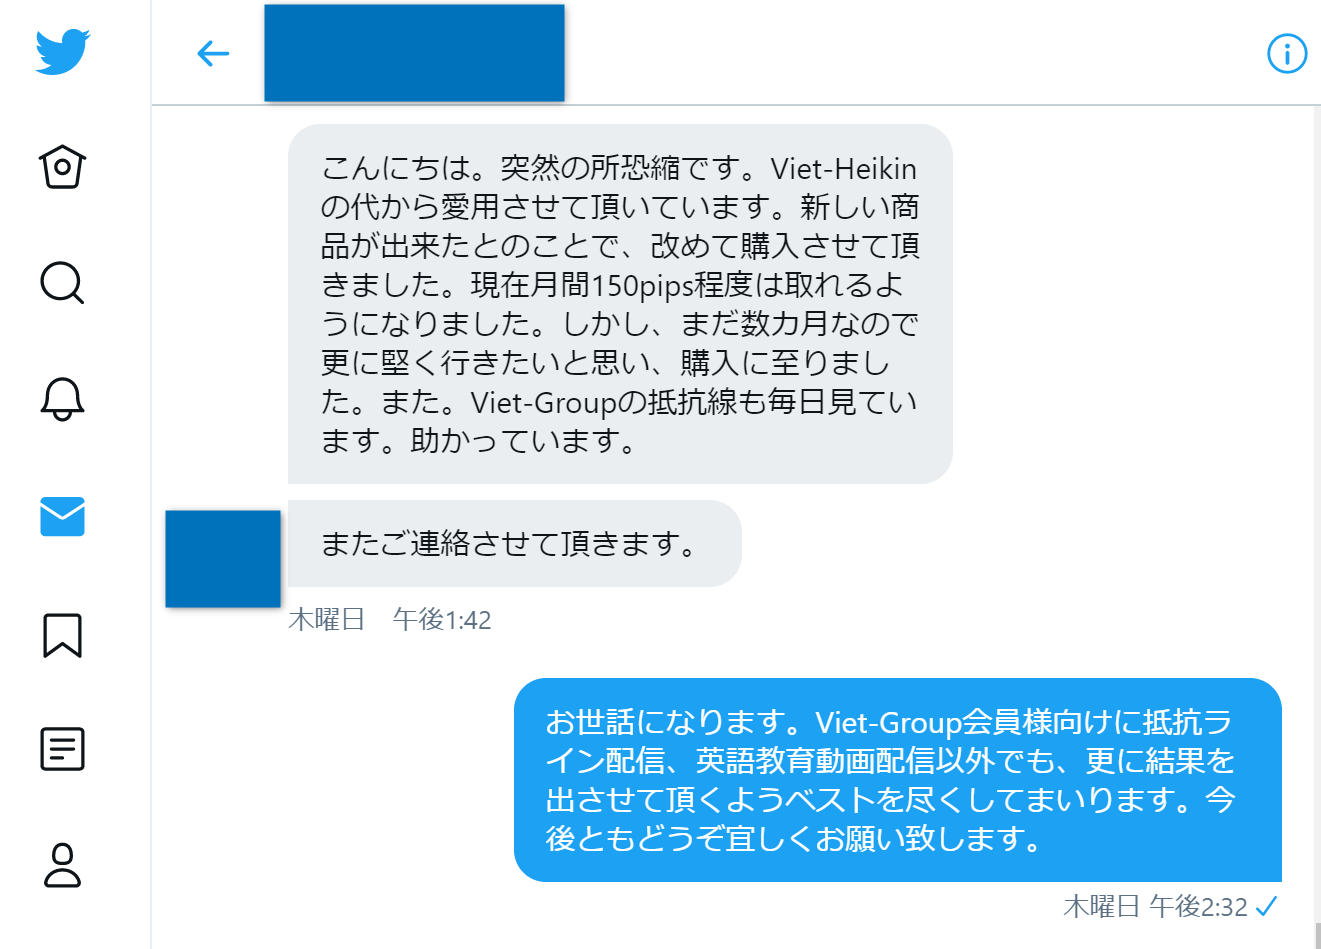The height and width of the screenshot is (949, 1321).
Task: Go to Home via house icon
Action: coord(62,167)
